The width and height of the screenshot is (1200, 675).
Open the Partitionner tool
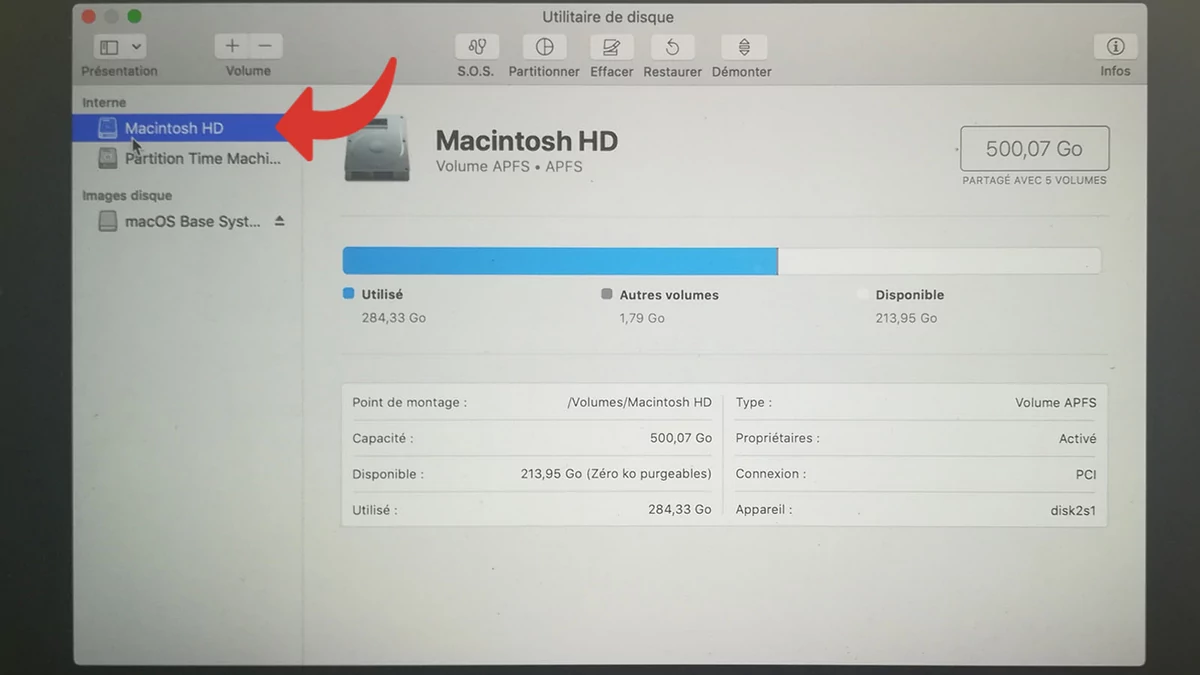pyautogui.click(x=544, y=47)
